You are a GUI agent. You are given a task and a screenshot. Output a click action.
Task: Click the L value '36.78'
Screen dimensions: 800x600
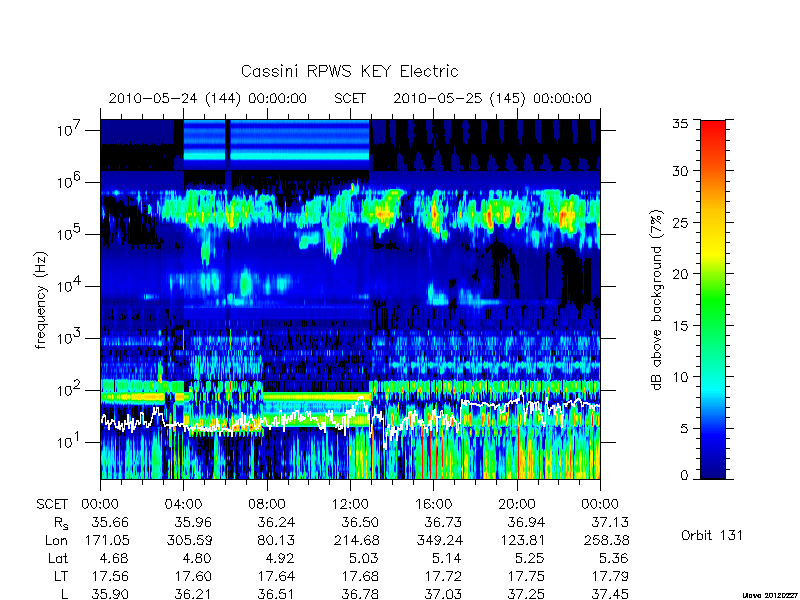[360, 594]
